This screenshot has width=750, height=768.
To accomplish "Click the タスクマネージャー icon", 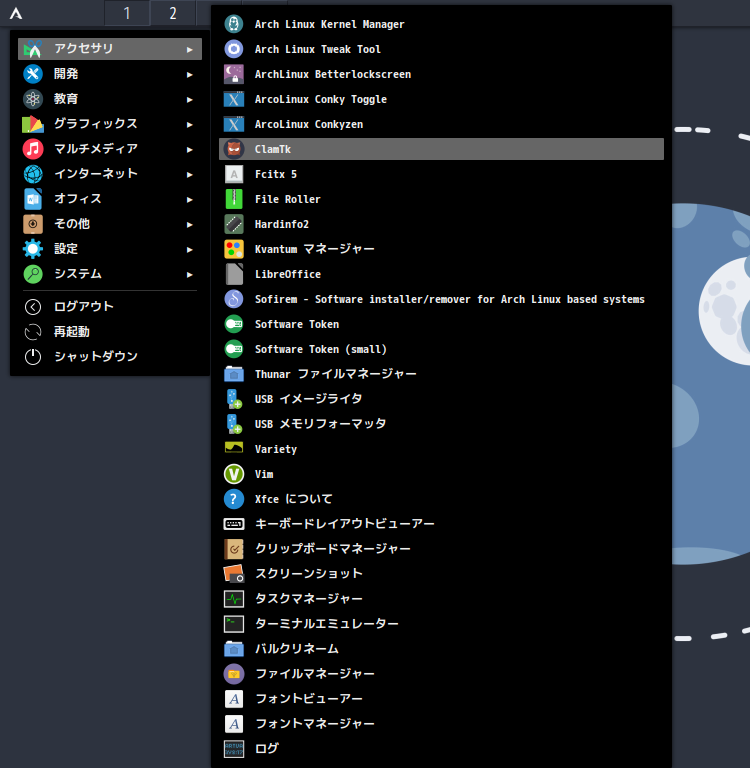I will click(234, 599).
